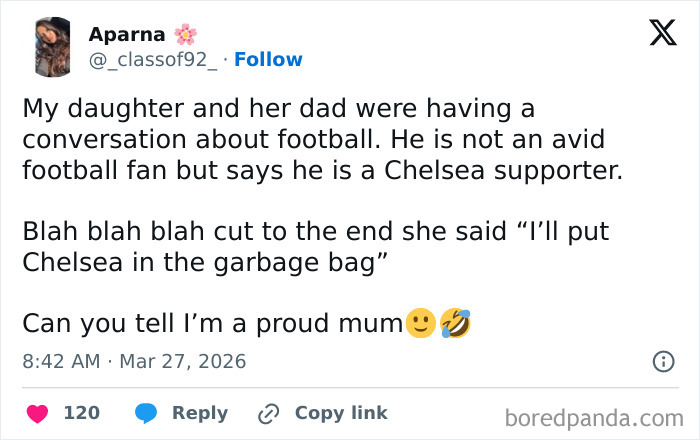Follow the @_classof92_ account
This screenshot has height=440, width=700.
[x=268, y=60]
